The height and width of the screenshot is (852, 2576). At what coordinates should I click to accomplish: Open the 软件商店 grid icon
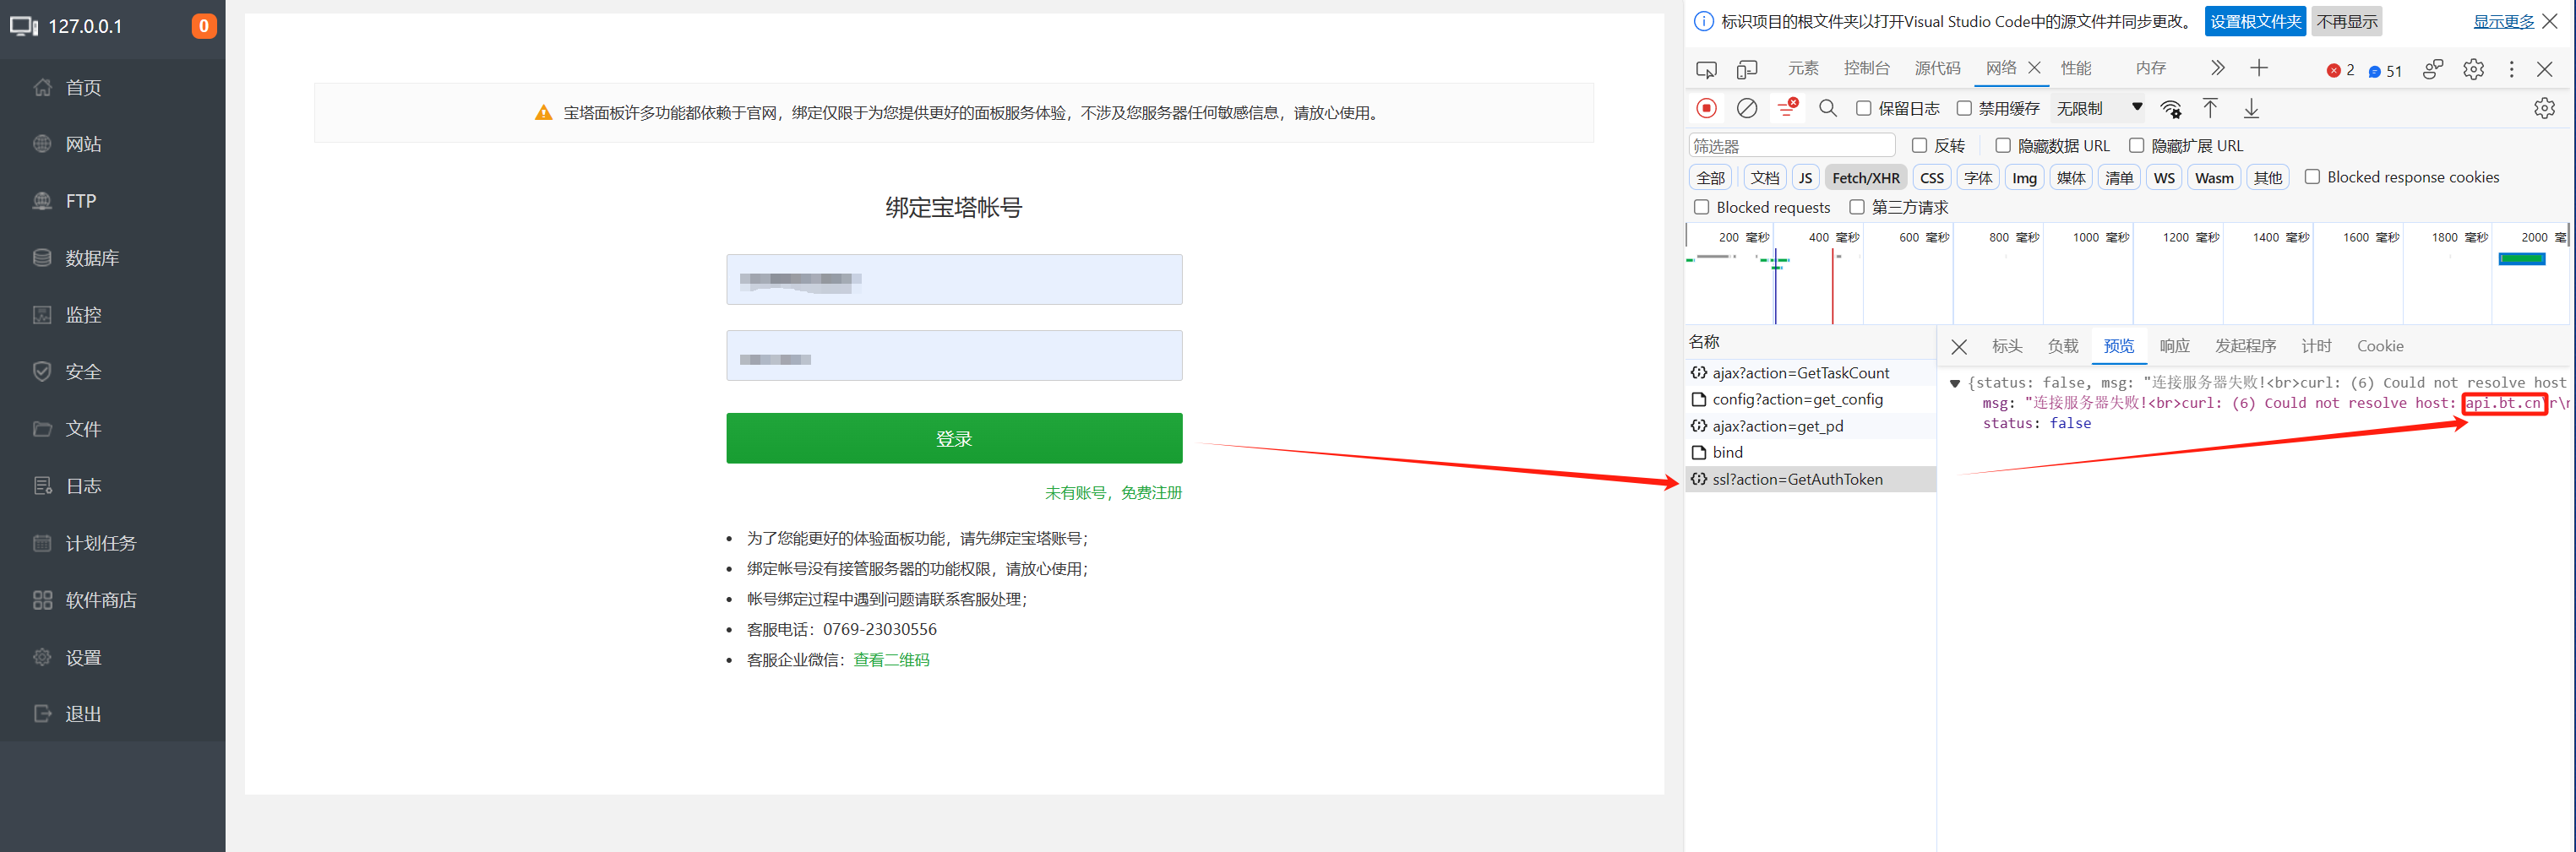pos(42,600)
